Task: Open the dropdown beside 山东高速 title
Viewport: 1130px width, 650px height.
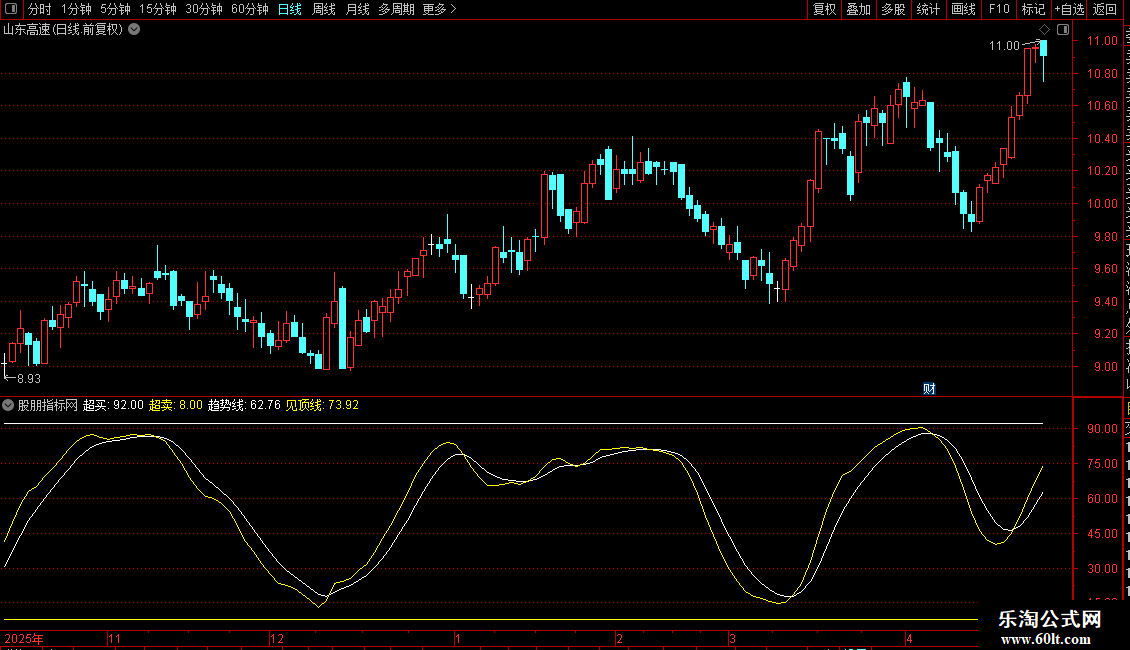Action: pyautogui.click(x=134, y=30)
